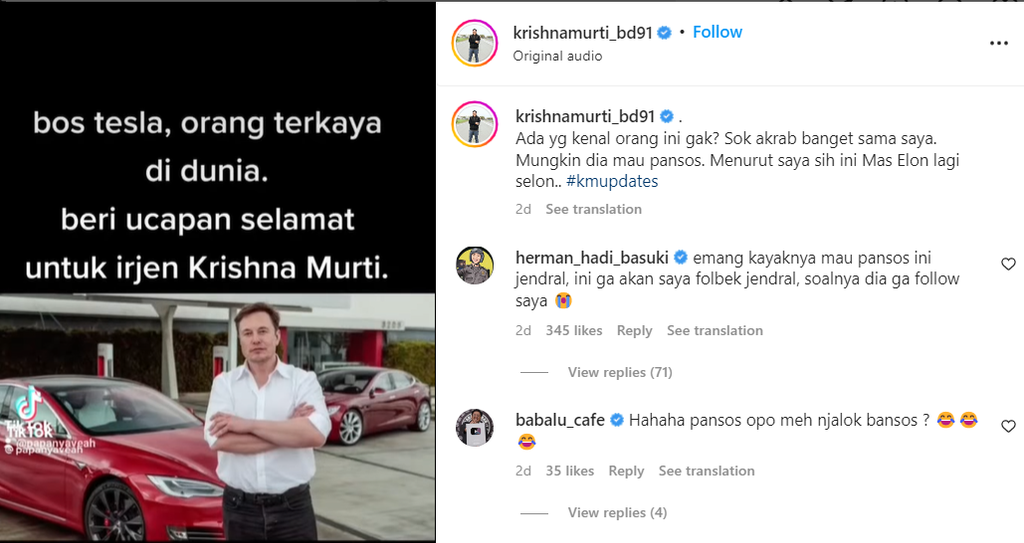Image resolution: width=1024 pixels, height=543 pixels.
Task: Reply to herman_hadi_basuki's comment
Action: pyautogui.click(x=634, y=331)
